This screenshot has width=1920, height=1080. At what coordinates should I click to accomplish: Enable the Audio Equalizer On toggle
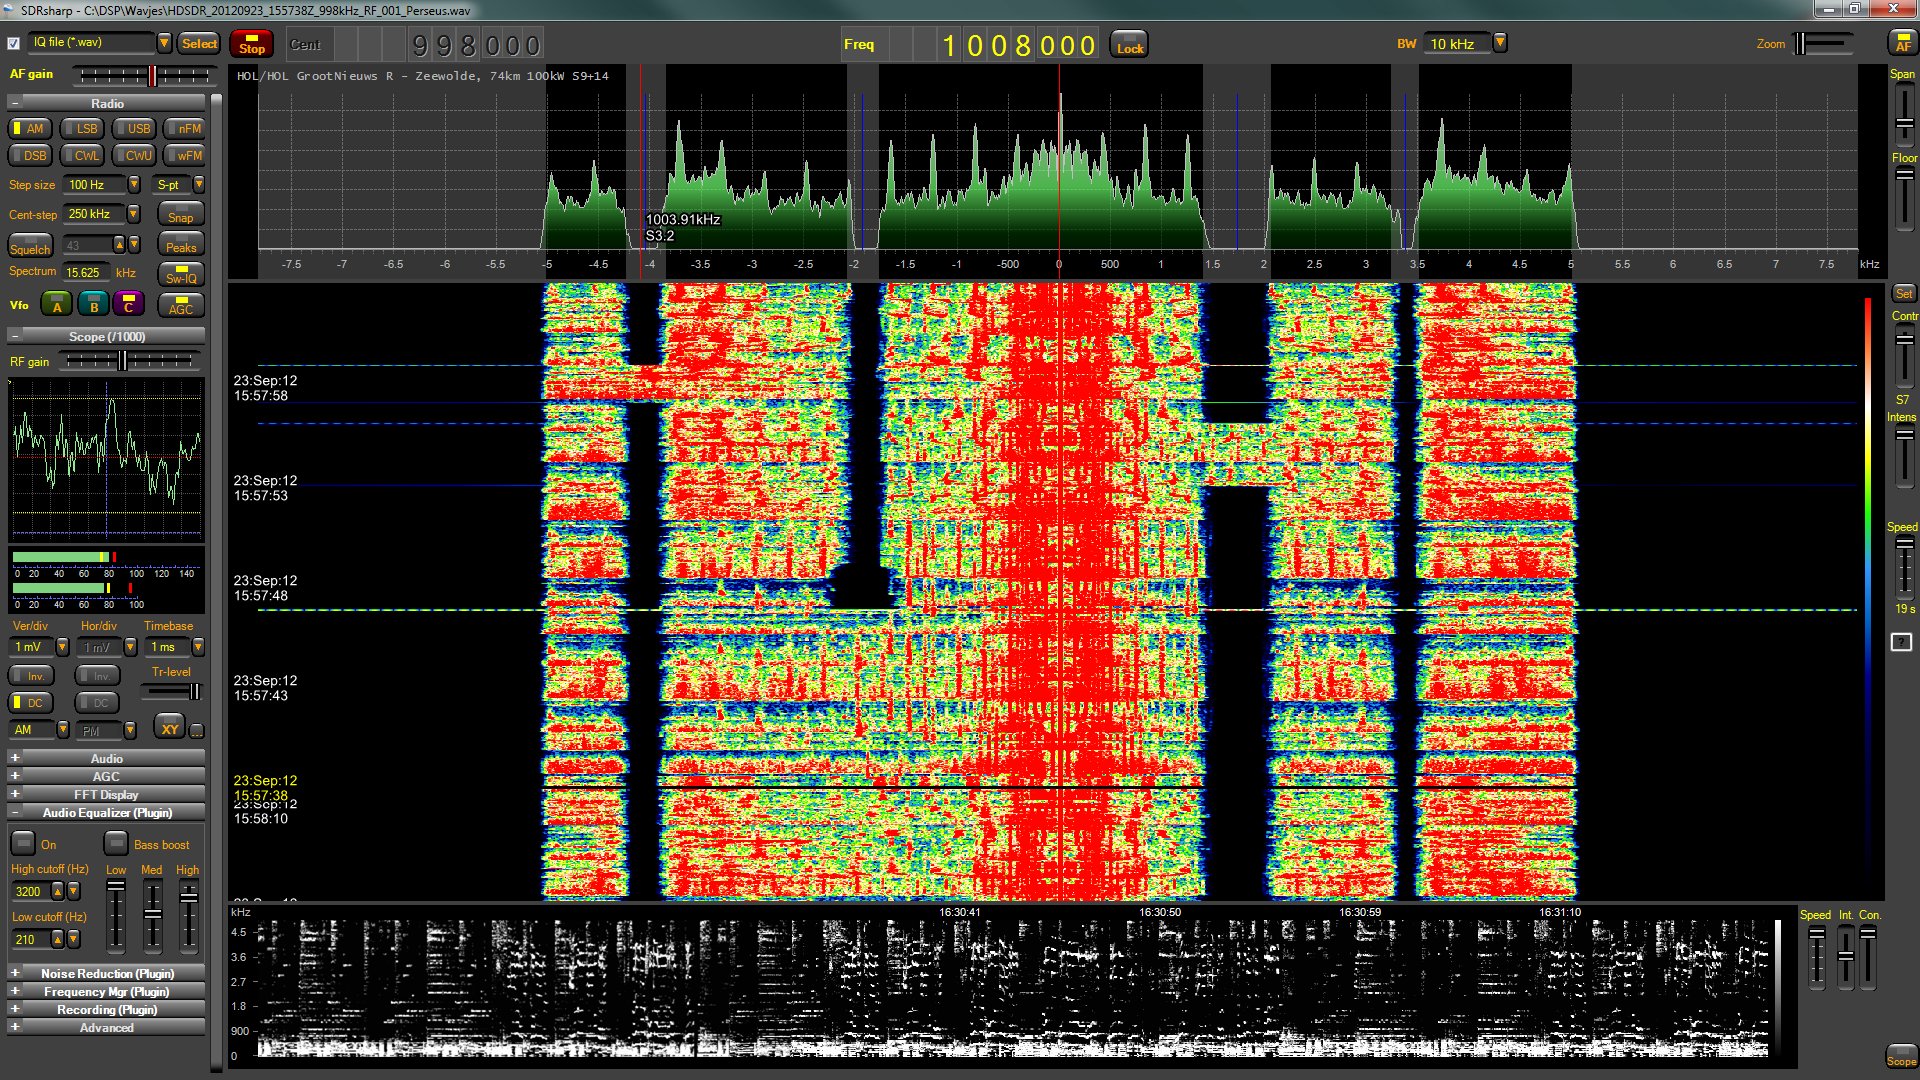point(24,844)
